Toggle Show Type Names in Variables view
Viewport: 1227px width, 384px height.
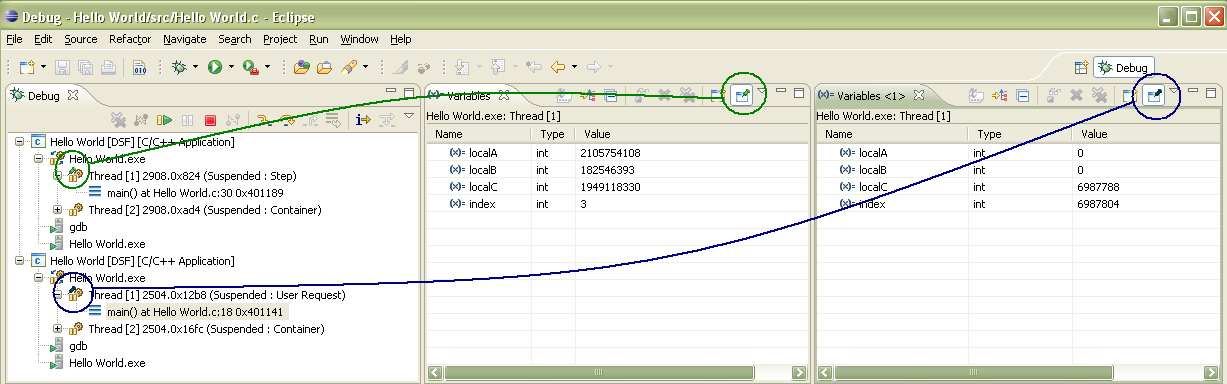563,96
